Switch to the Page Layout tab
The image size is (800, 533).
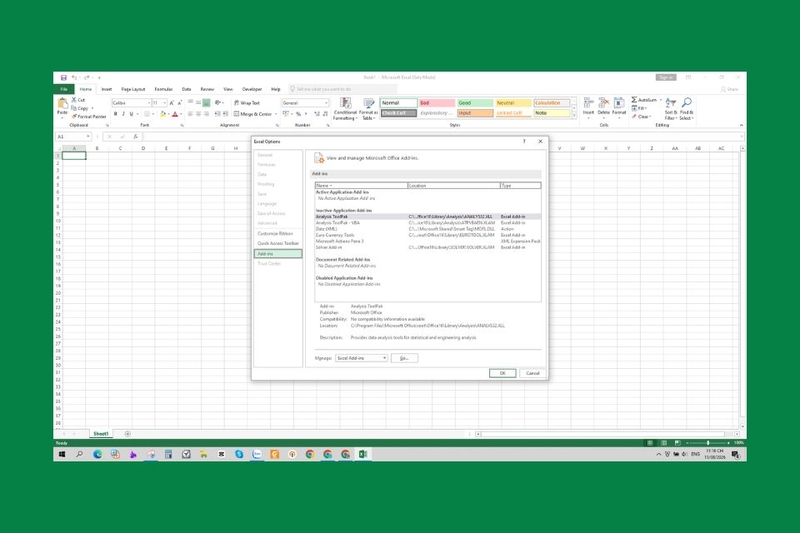click(x=133, y=89)
